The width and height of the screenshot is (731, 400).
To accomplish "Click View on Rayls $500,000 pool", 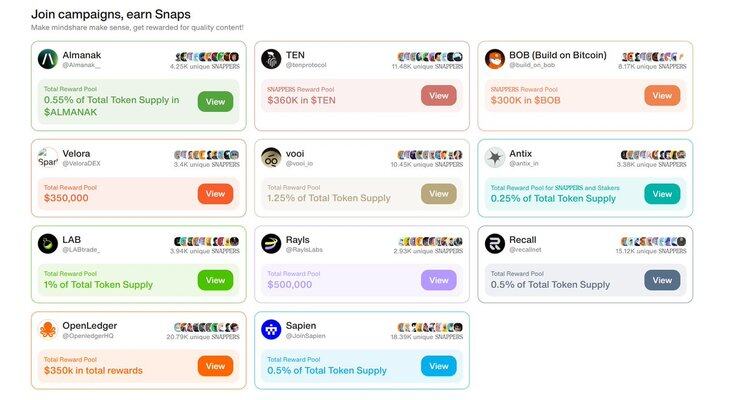I will coord(439,280).
